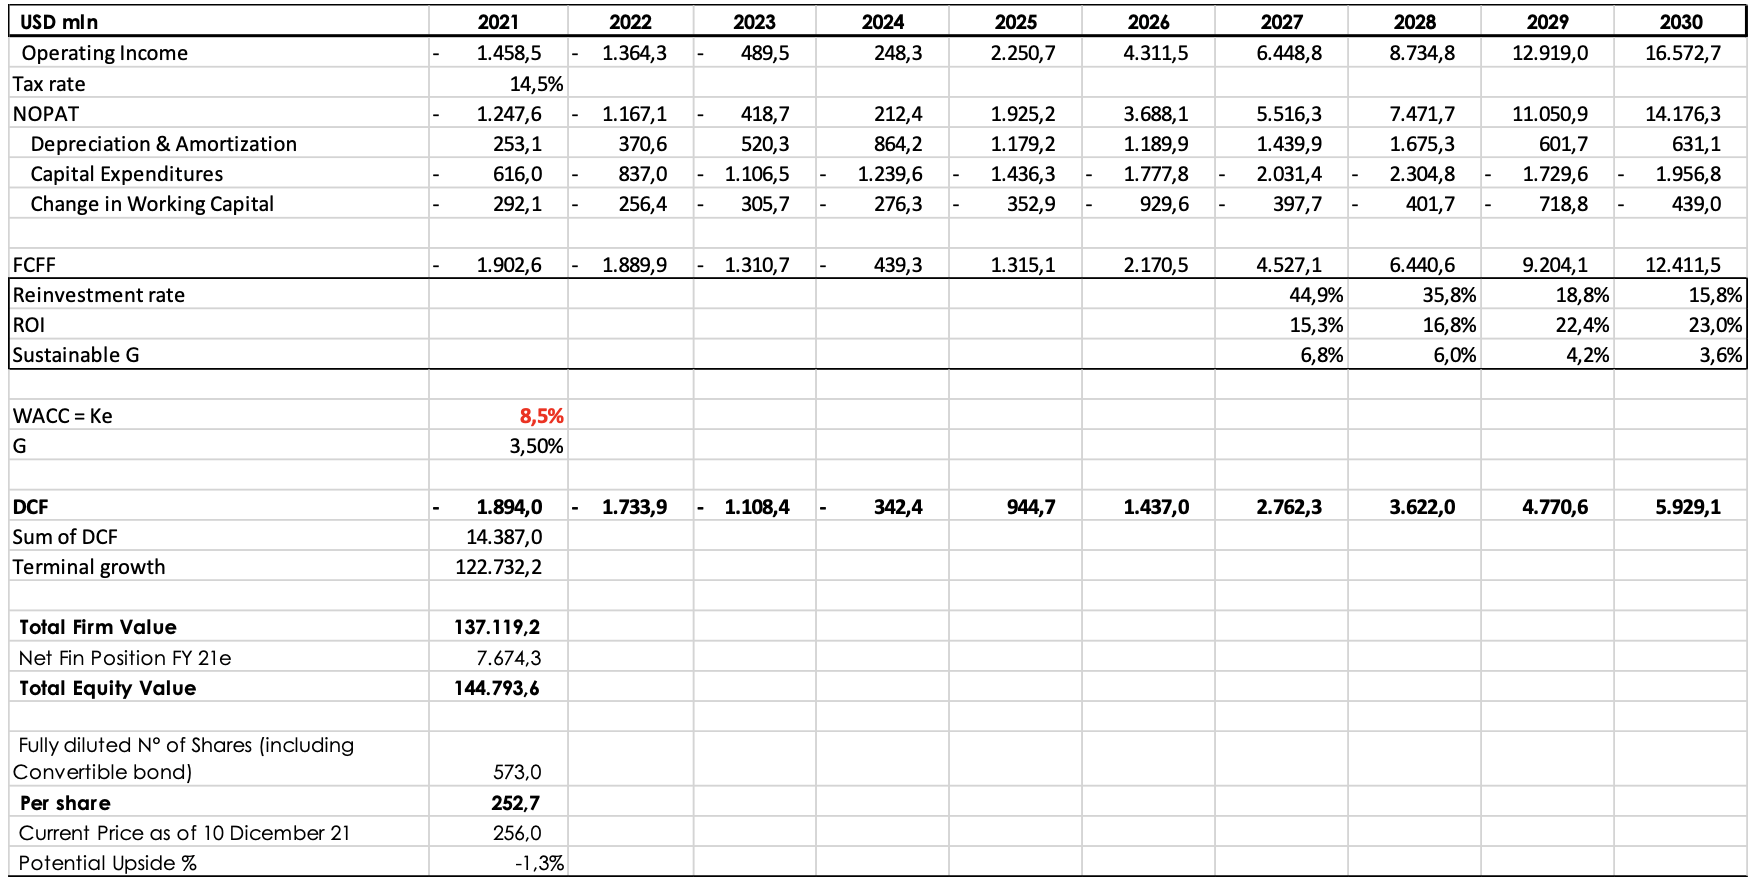Click Operating Income 2024 value 248,3

[898, 53]
